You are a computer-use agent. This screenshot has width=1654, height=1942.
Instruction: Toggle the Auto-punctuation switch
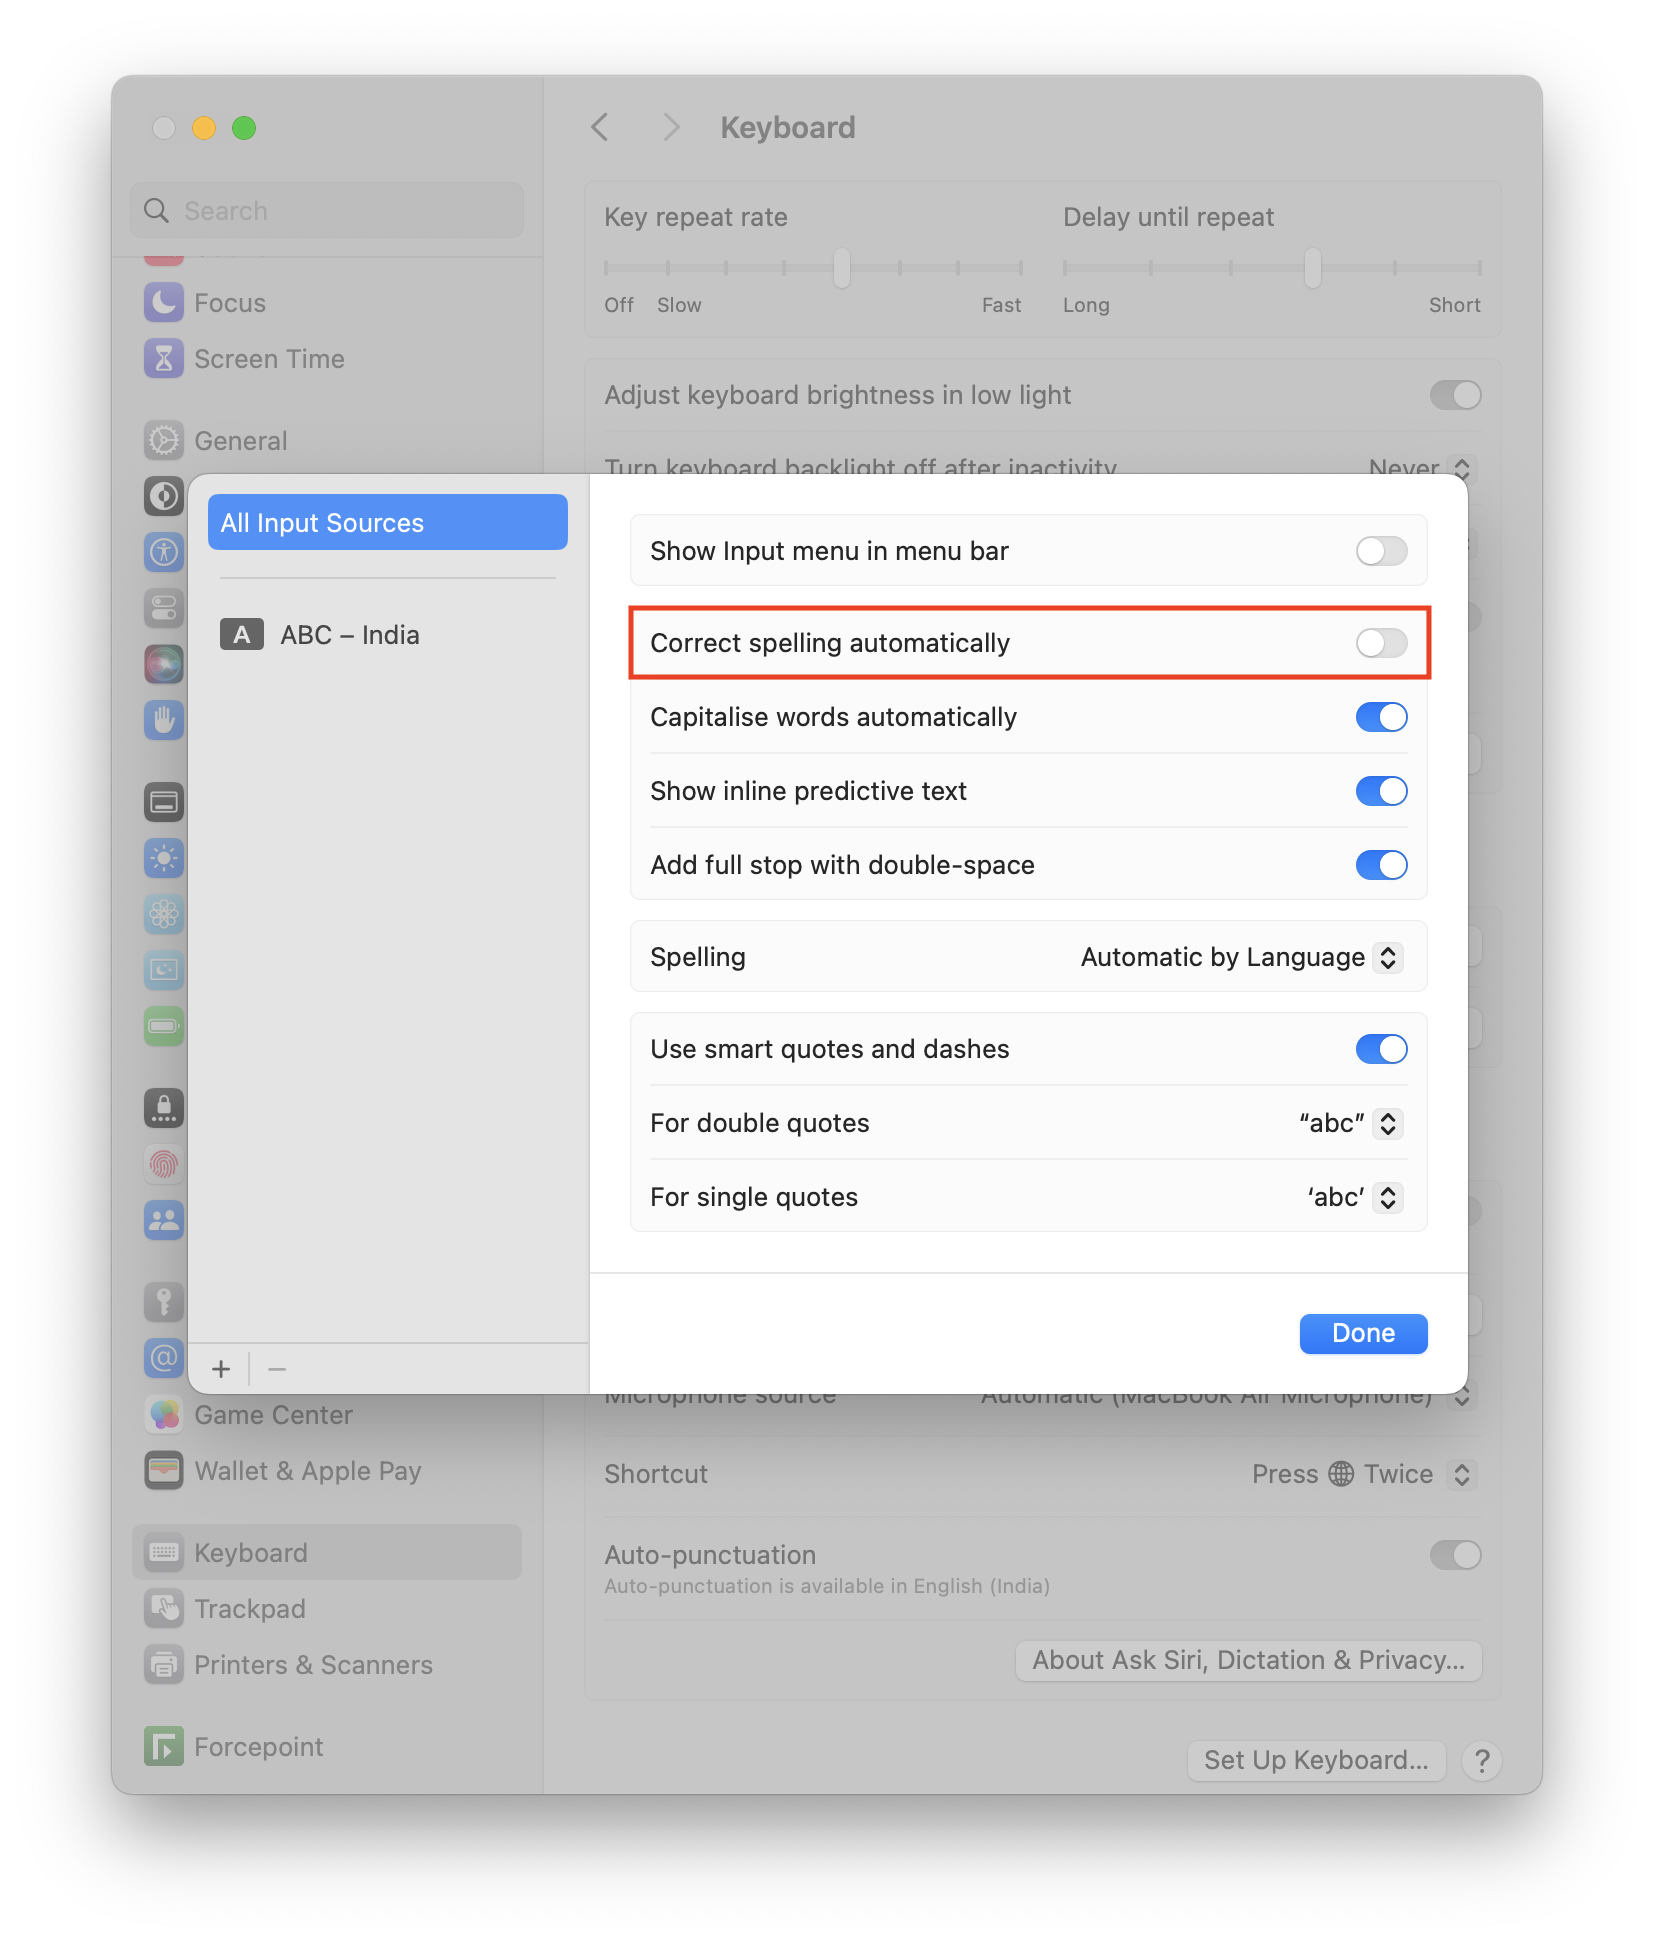pyautogui.click(x=1455, y=1555)
